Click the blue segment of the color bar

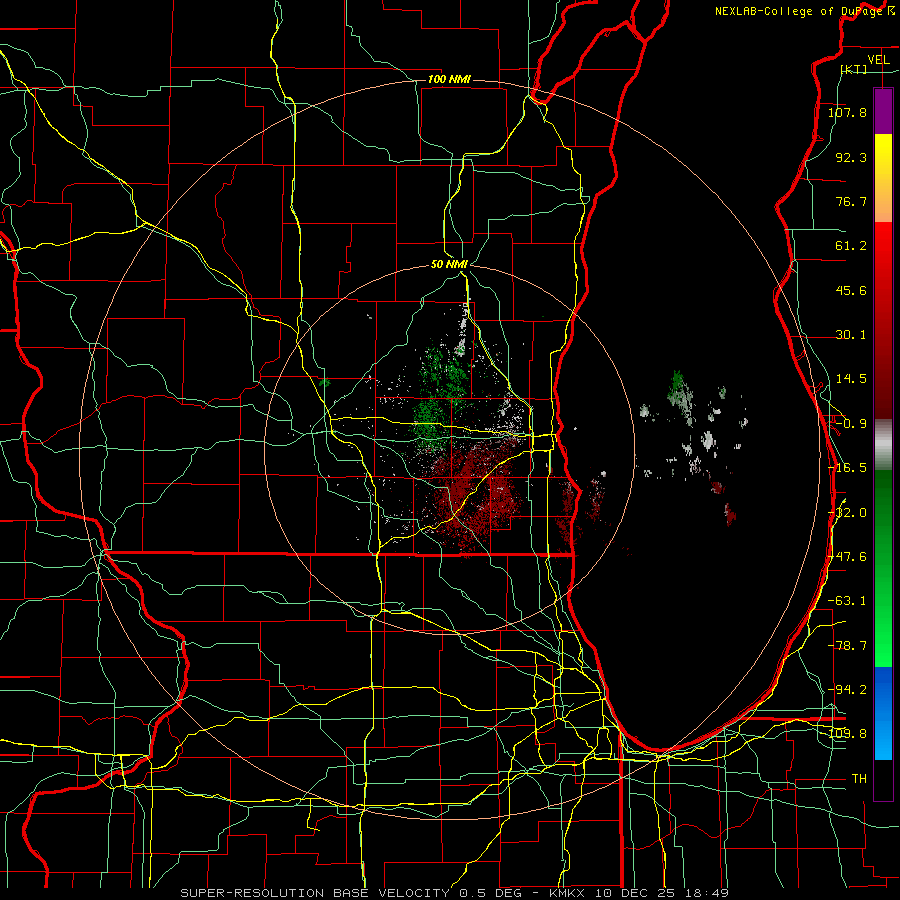click(883, 713)
